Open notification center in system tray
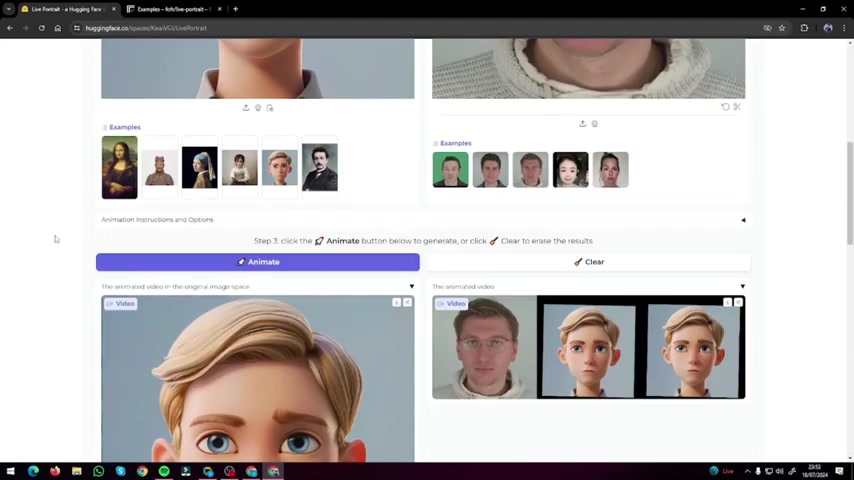854x480 pixels. click(839, 471)
